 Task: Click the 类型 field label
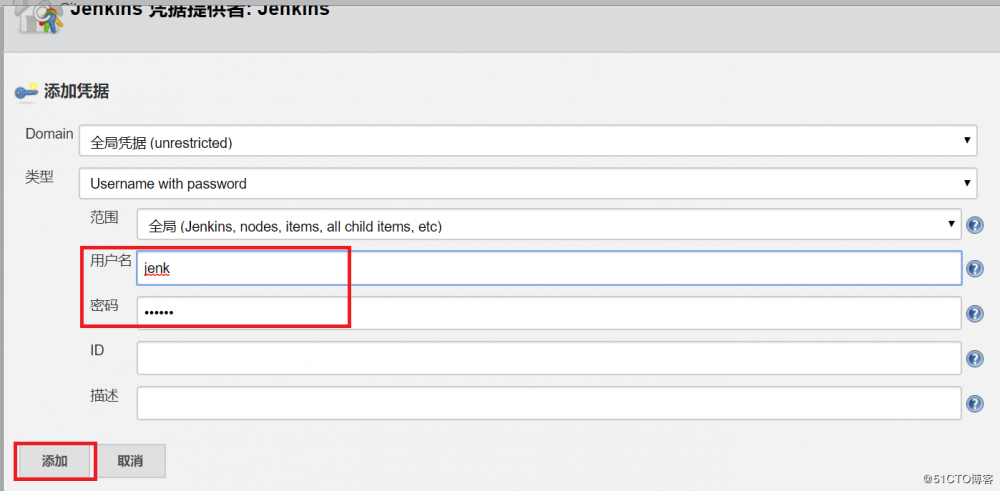tap(39, 176)
